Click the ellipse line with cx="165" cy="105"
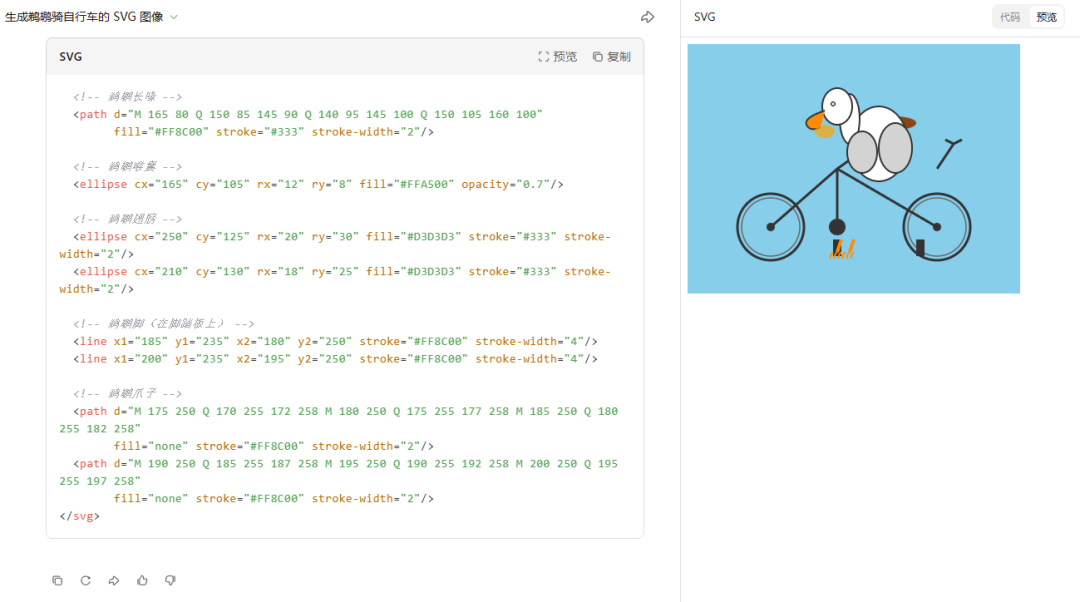This screenshot has height=602, width=1080. (x=318, y=184)
